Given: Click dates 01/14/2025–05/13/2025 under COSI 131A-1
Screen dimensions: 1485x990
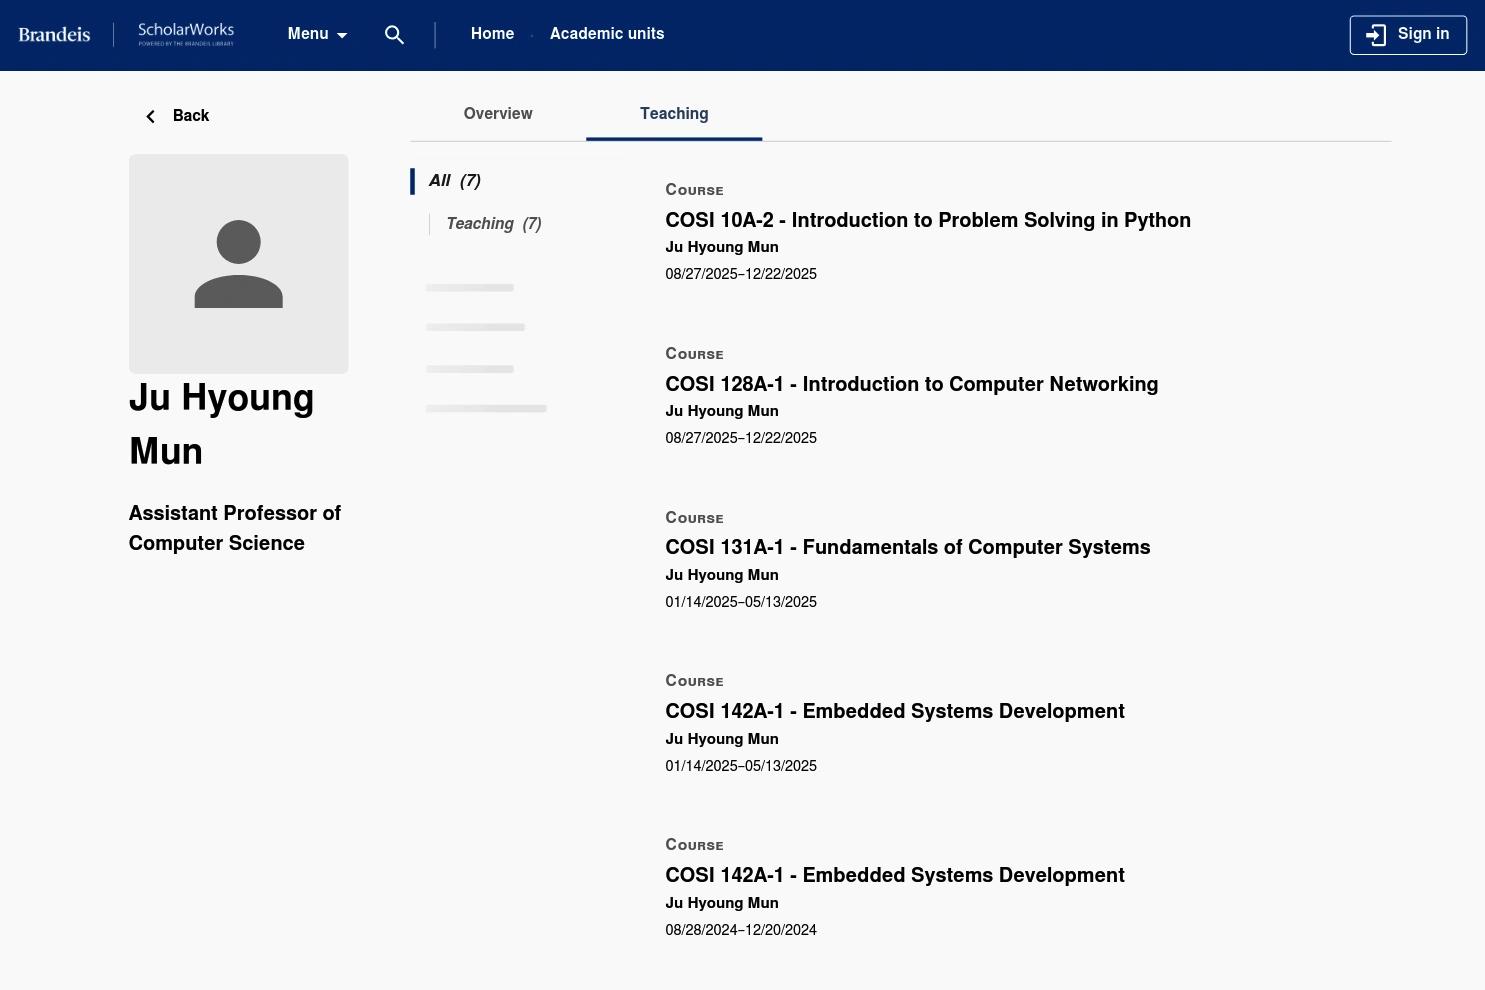Looking at the screenshot, I should [741, 602].
